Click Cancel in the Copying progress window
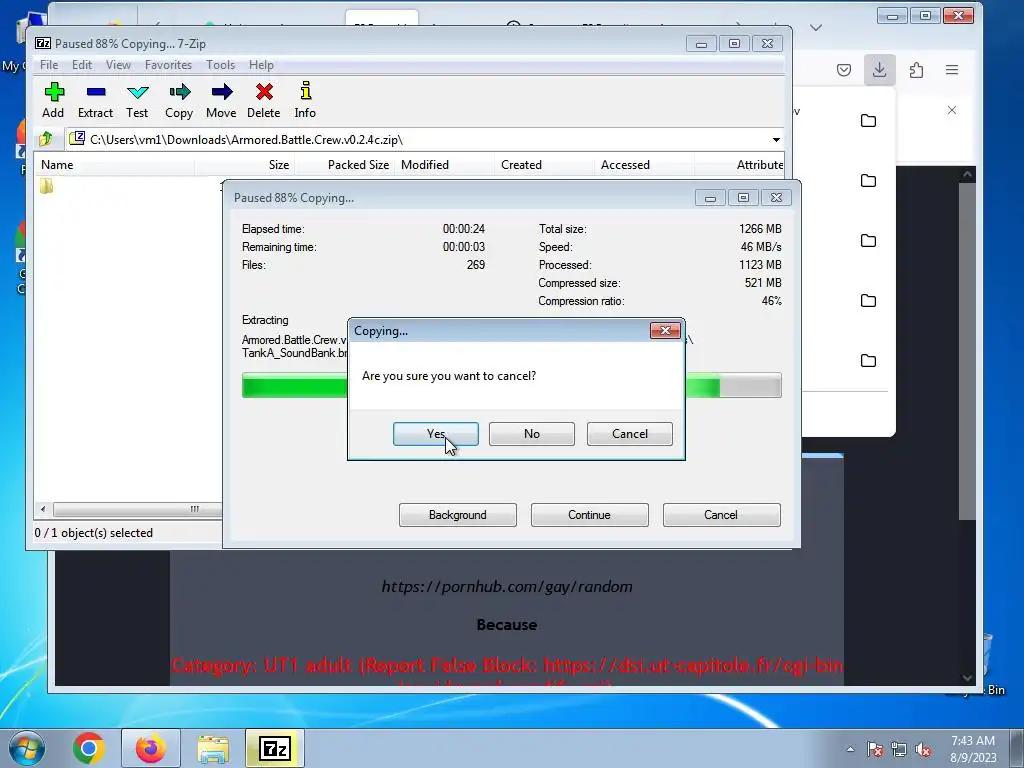 722,515
